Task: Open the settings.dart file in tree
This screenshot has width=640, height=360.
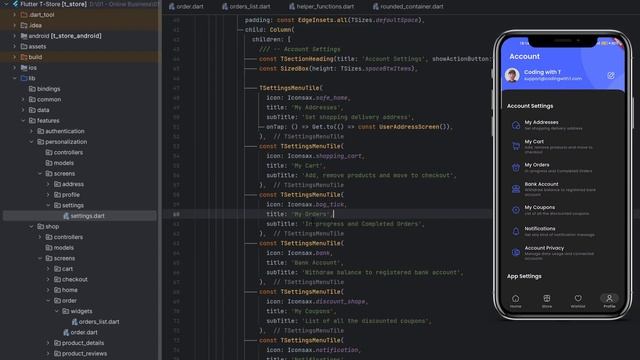Action: tap(84, 216)
